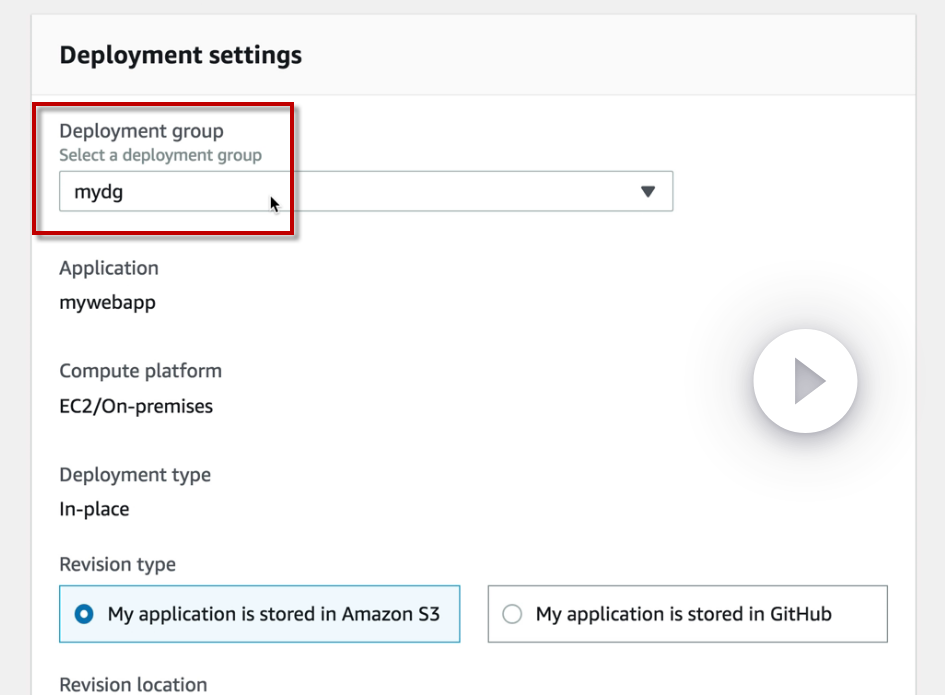This screenshot has height=695, width=945.
Task: Click 'My application is stored in GitHub' label text
Action: [x=683, y=614]
